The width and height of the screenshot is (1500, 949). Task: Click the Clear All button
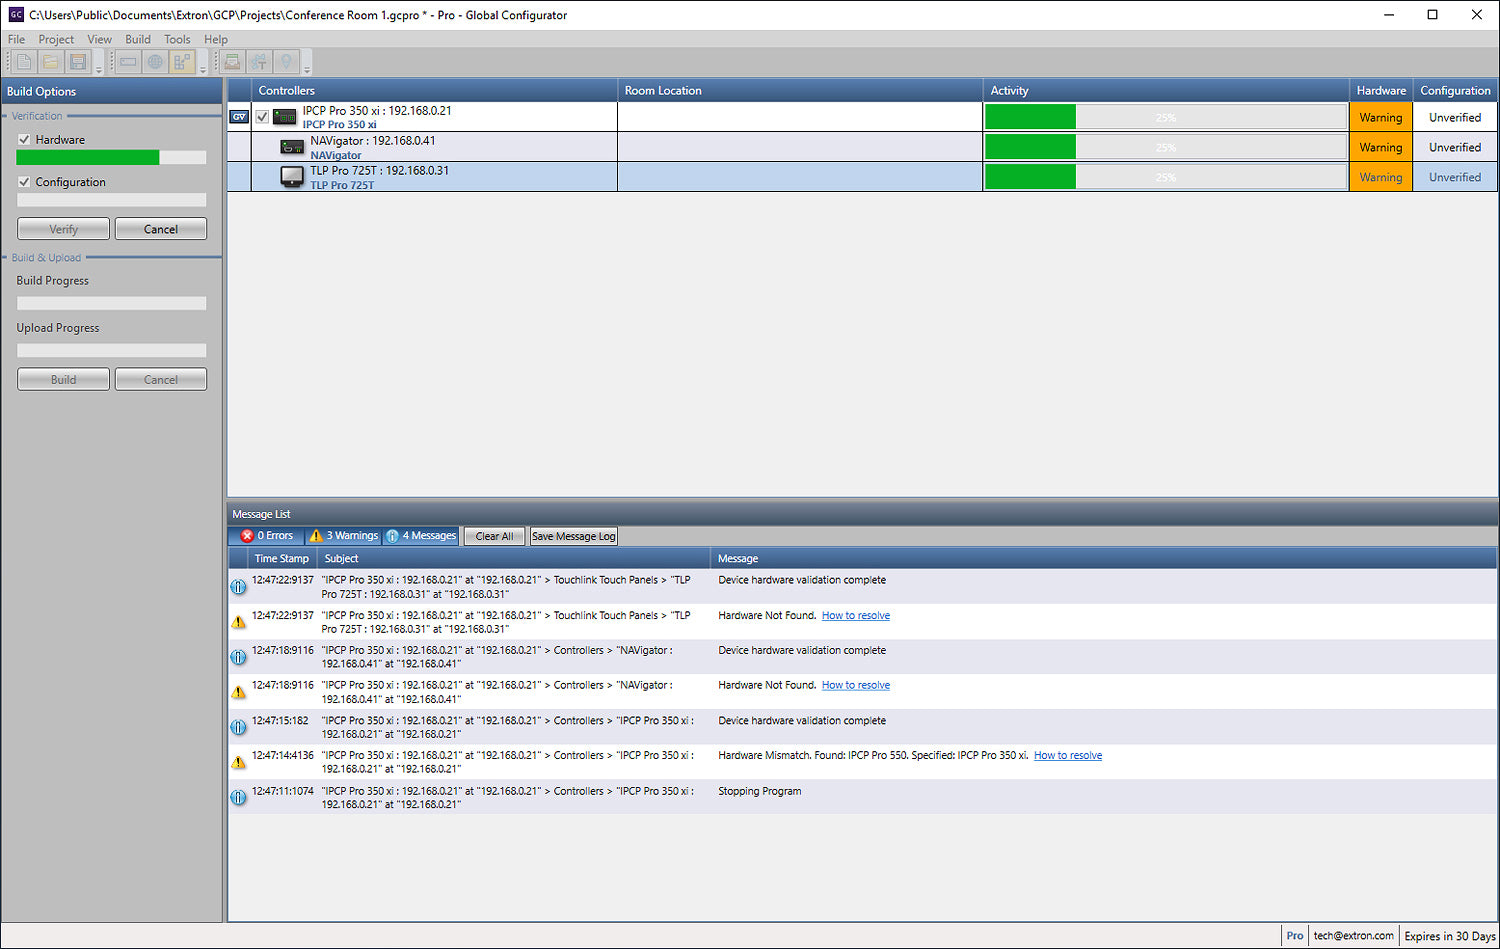click(494, 536)
